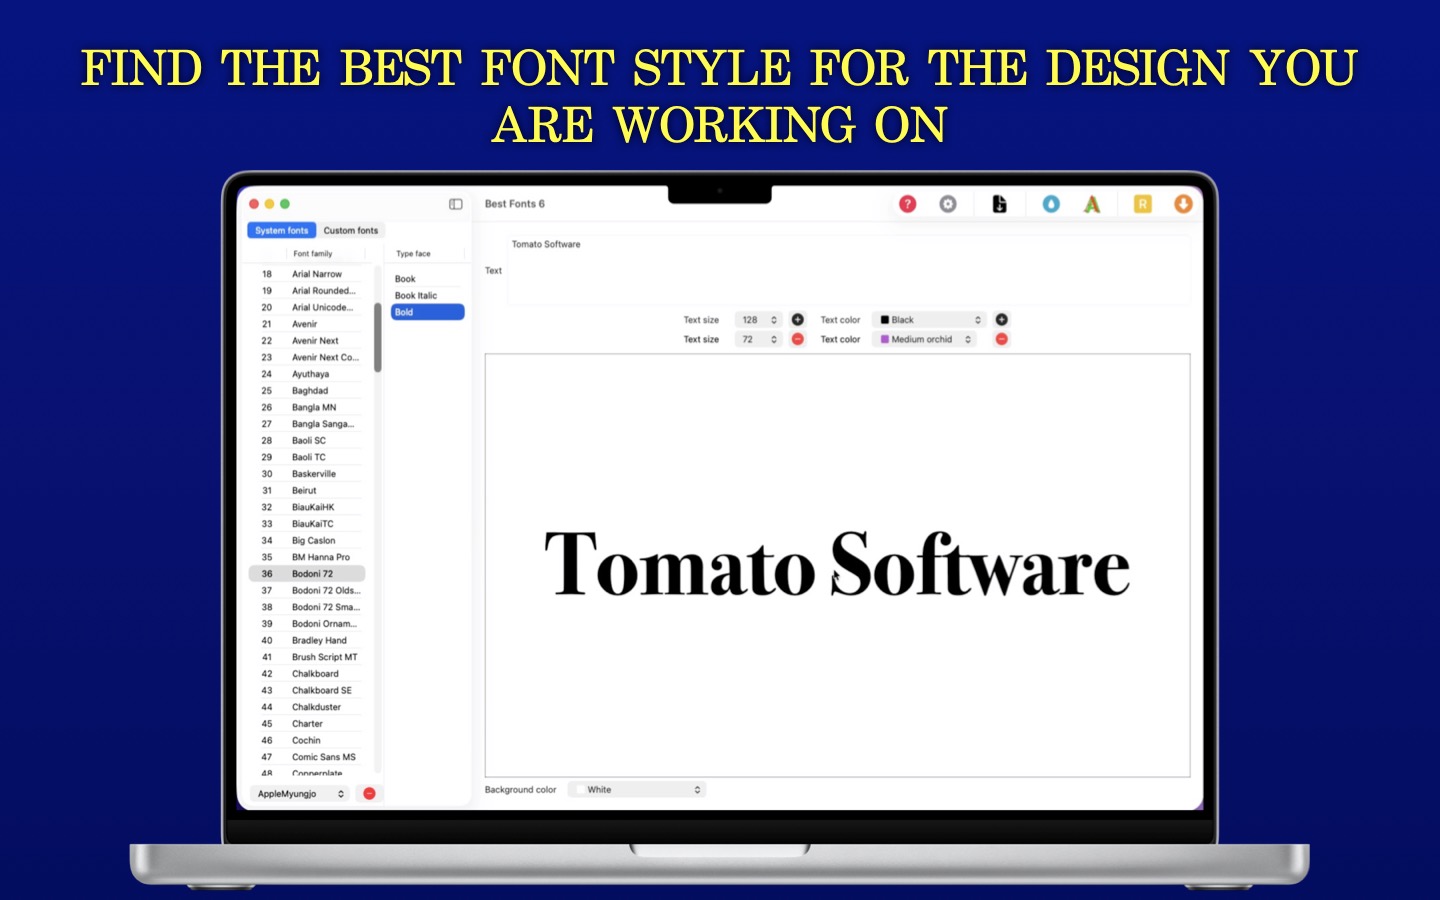Click the Tomato Software preview canvas

point(838,565)
